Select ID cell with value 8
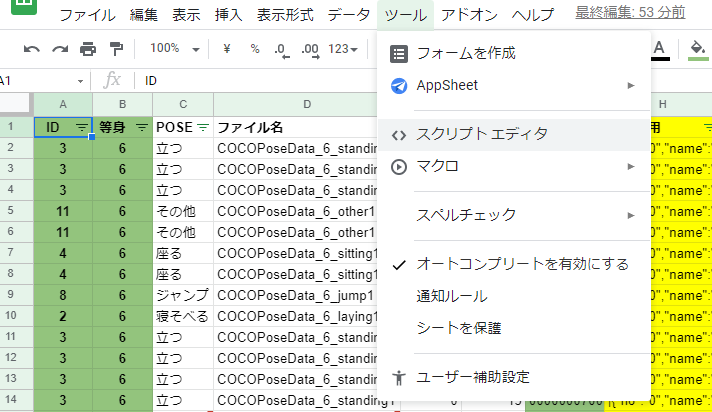Viewport: 712px width, 412px height. tap(63, 295)
